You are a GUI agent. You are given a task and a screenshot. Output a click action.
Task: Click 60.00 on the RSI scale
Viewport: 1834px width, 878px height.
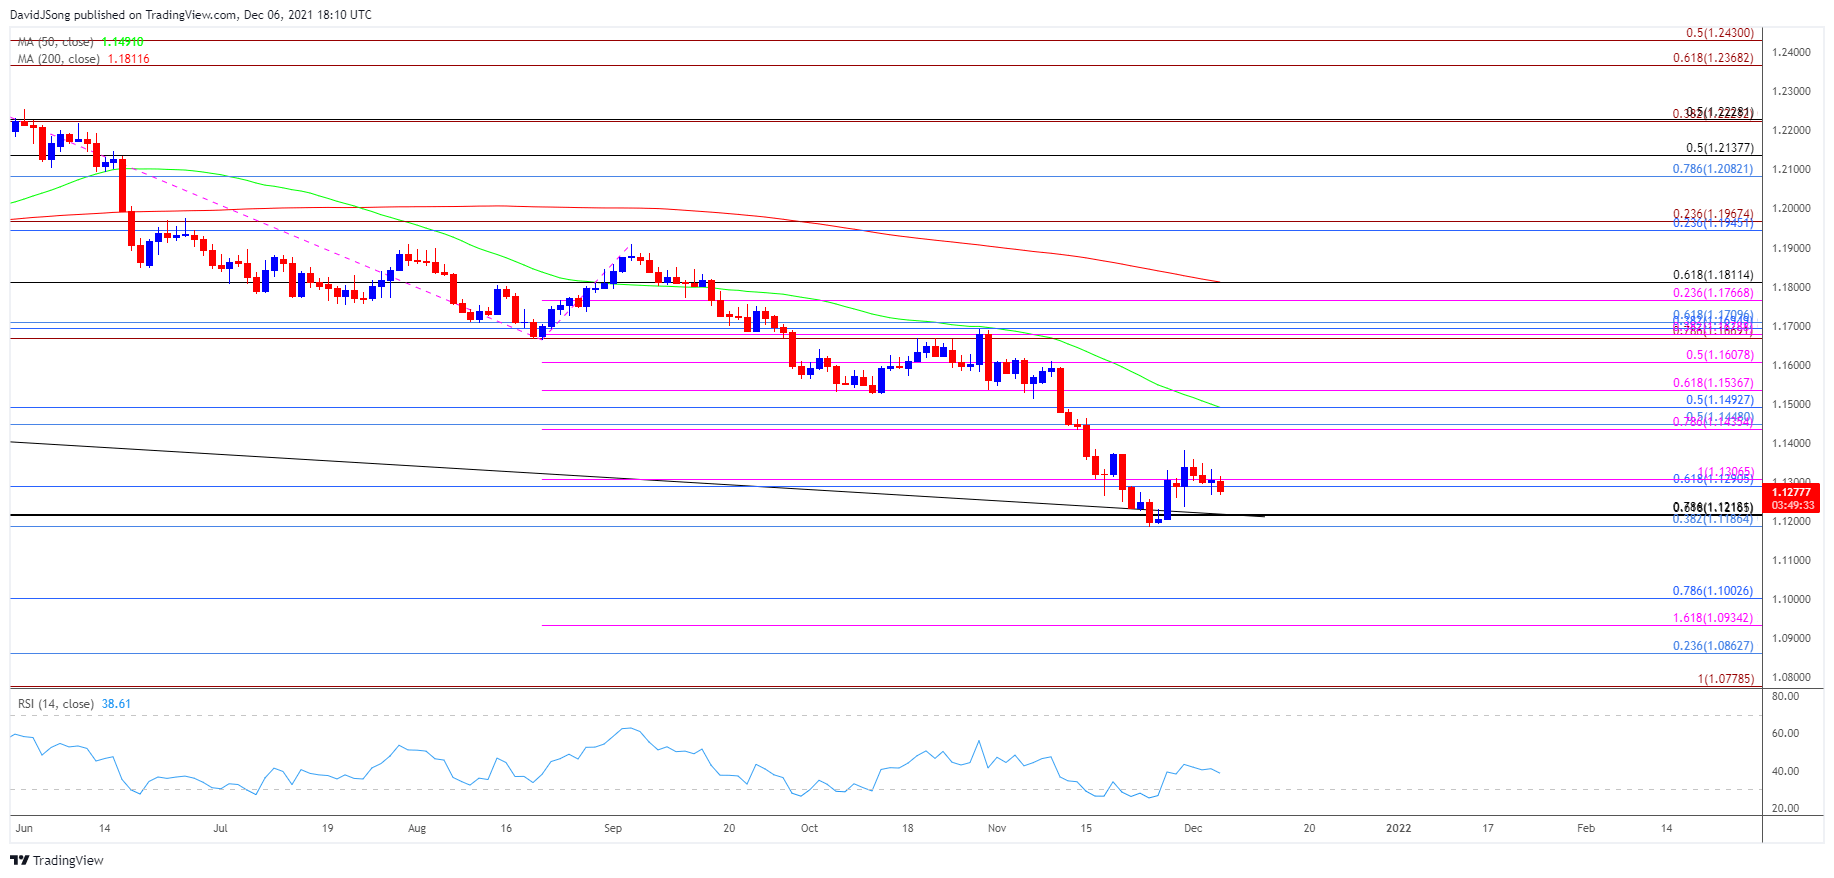pyautogui.click(x=1785, y=733)
